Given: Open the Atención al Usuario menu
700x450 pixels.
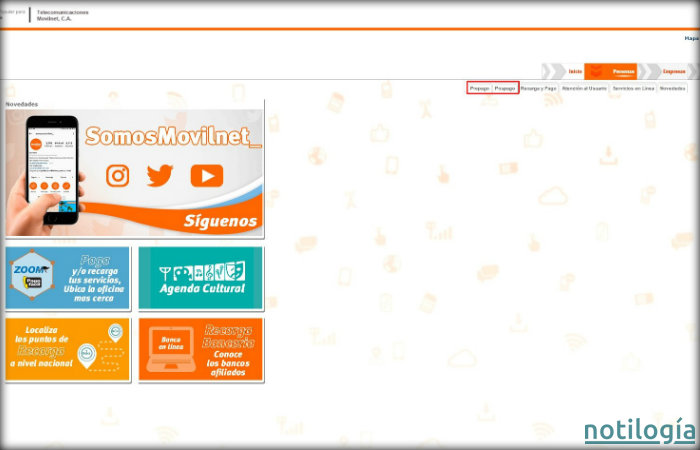Looking at the screenshot, I should pyautogui.click(x=584, y=88).
